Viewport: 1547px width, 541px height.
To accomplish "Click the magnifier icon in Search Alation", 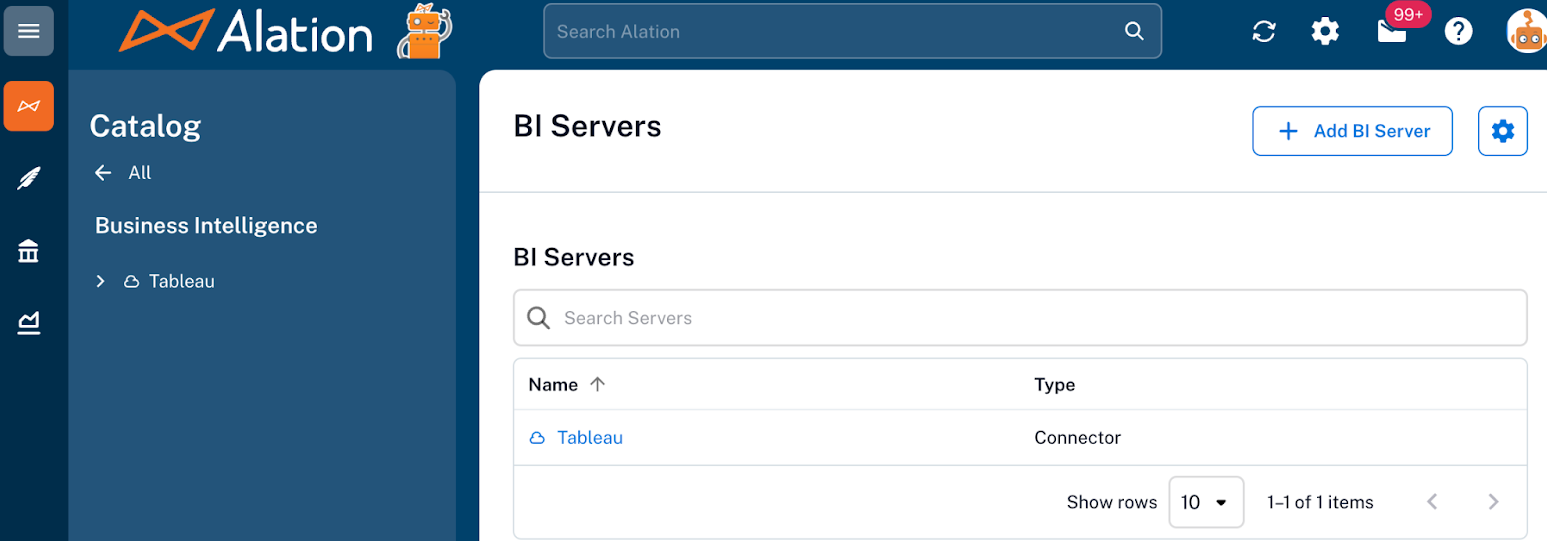I will (1134, 31).
